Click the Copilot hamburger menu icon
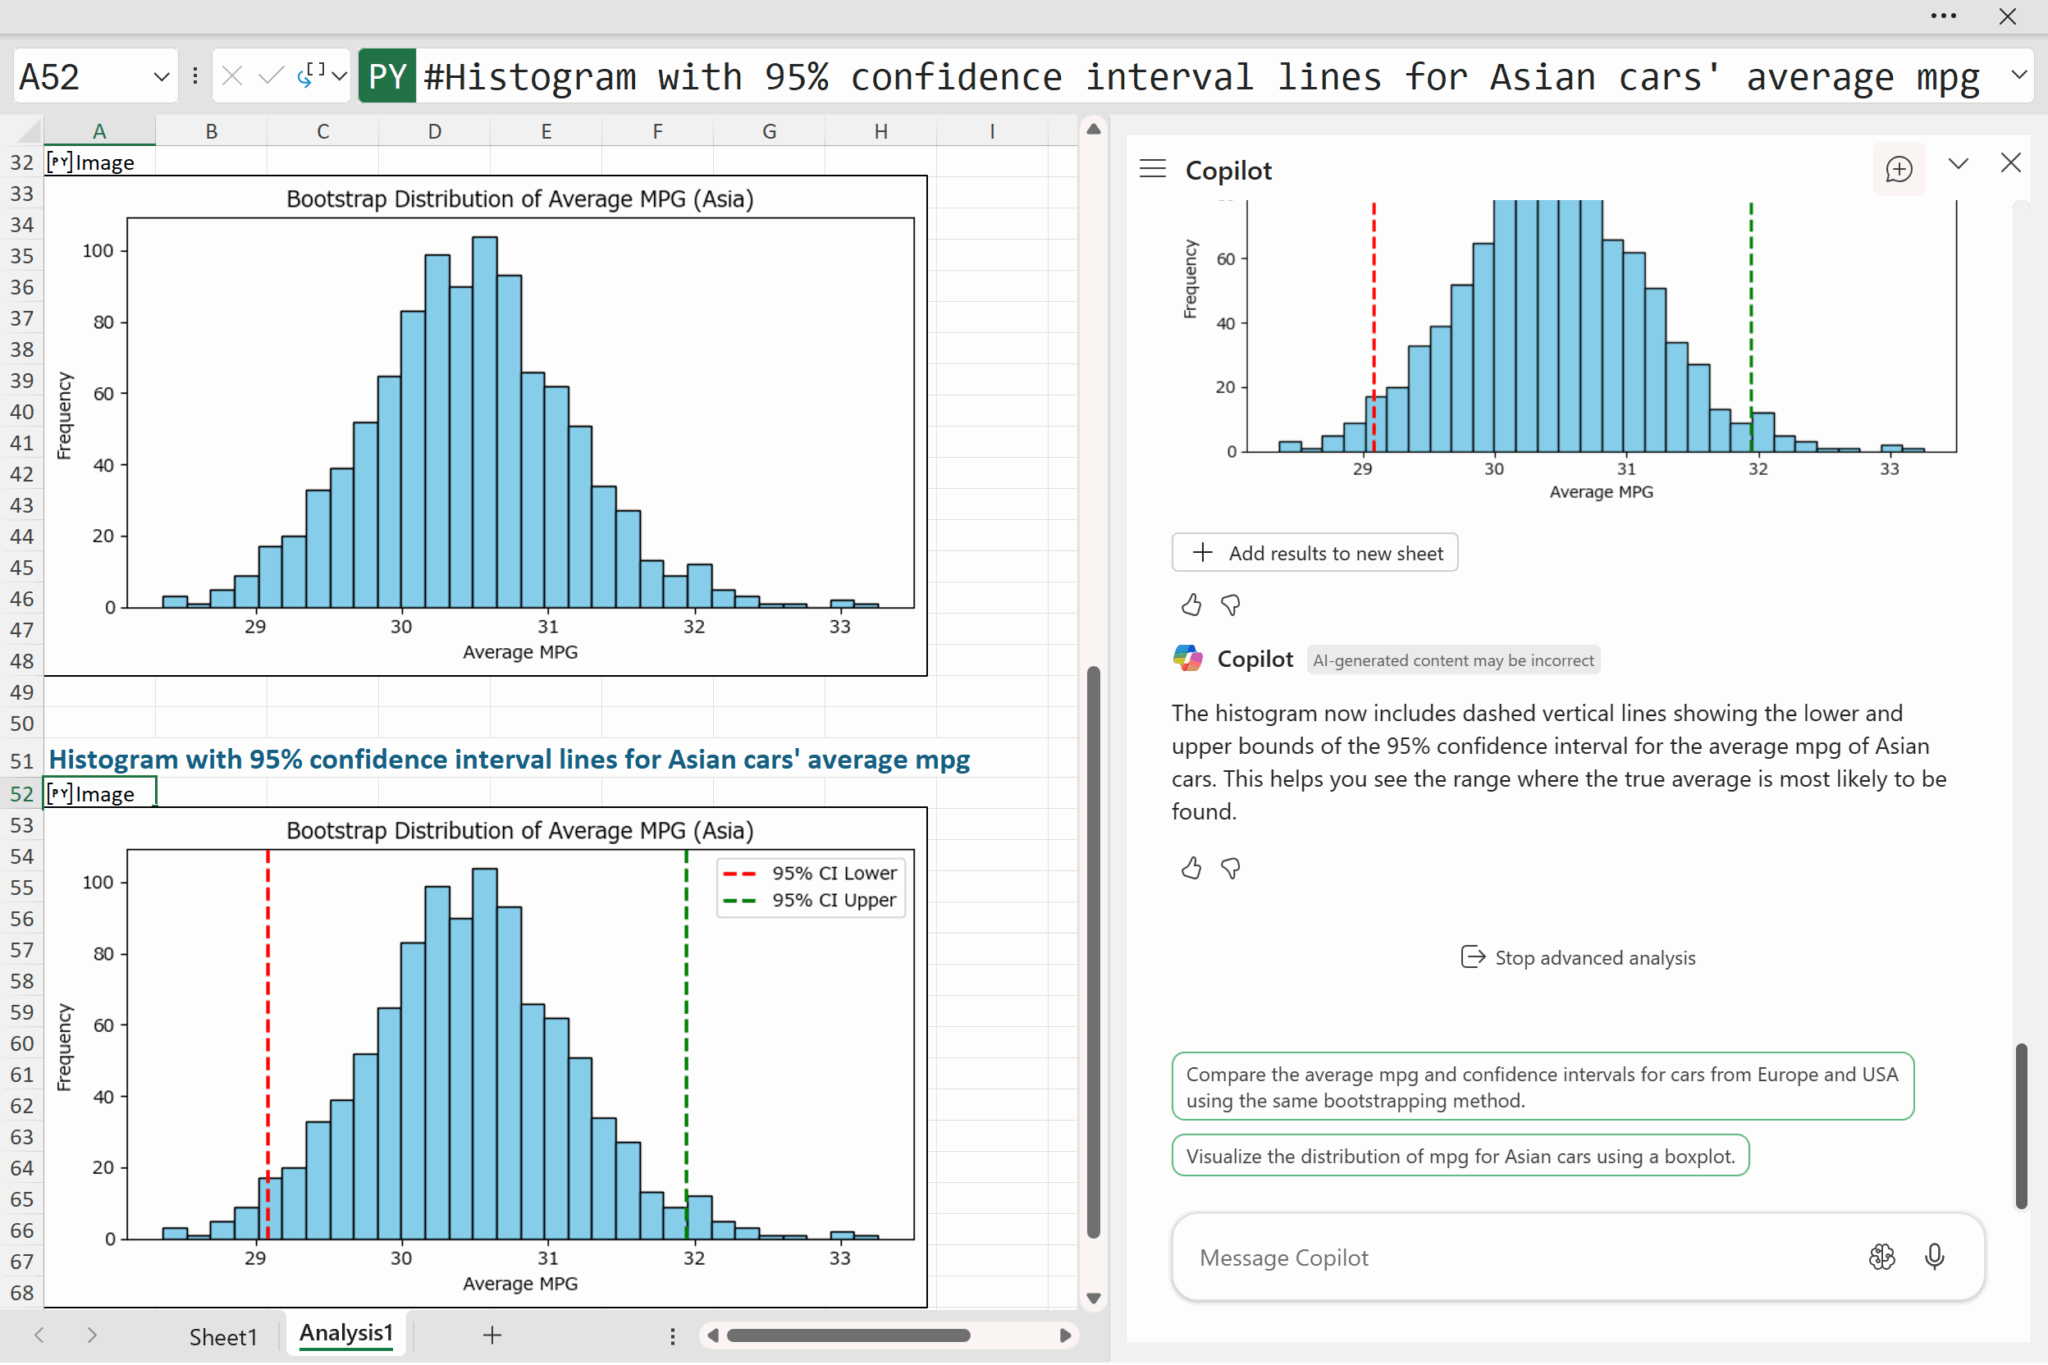The height and width of the screenshot is (1365, 2048). (x=1152, y=169)
